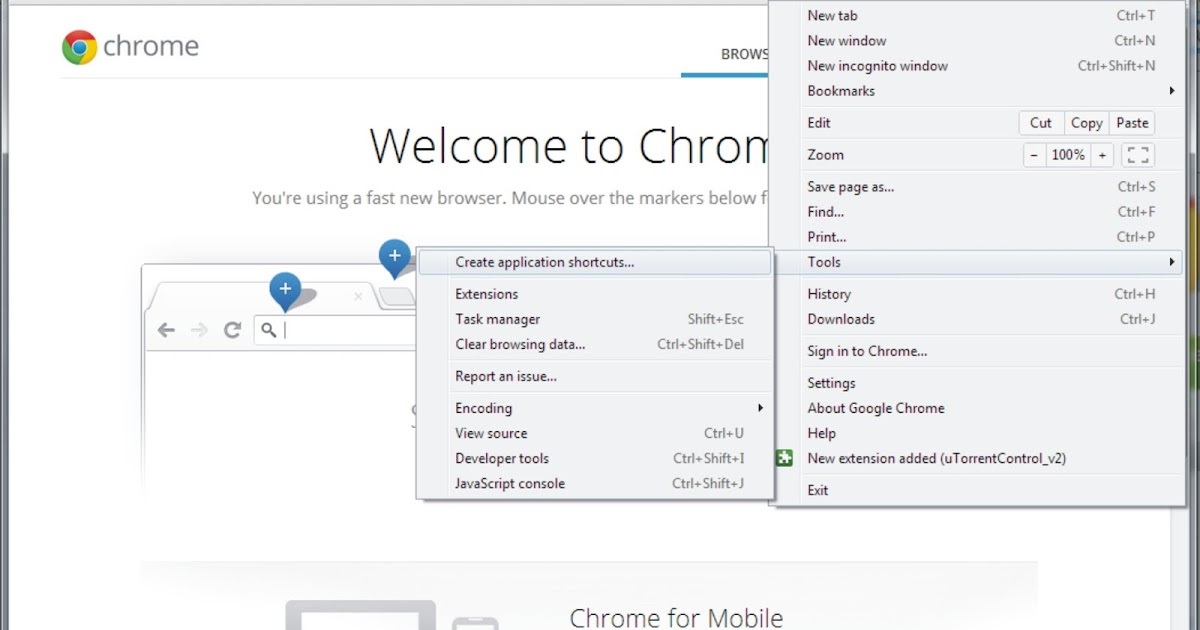Click the back arrow in illustrated browser
Viewport: 1200px width, 630px height.
point(166,330)
